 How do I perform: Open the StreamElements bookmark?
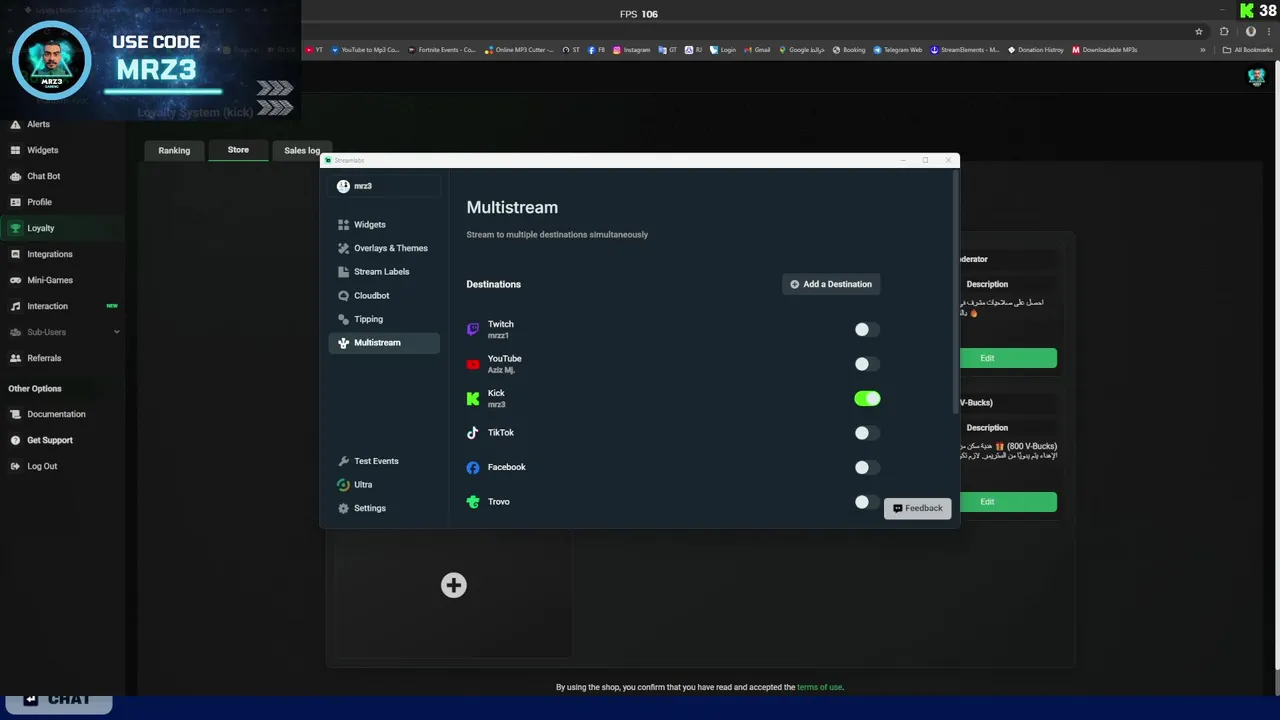coord(965,50)
